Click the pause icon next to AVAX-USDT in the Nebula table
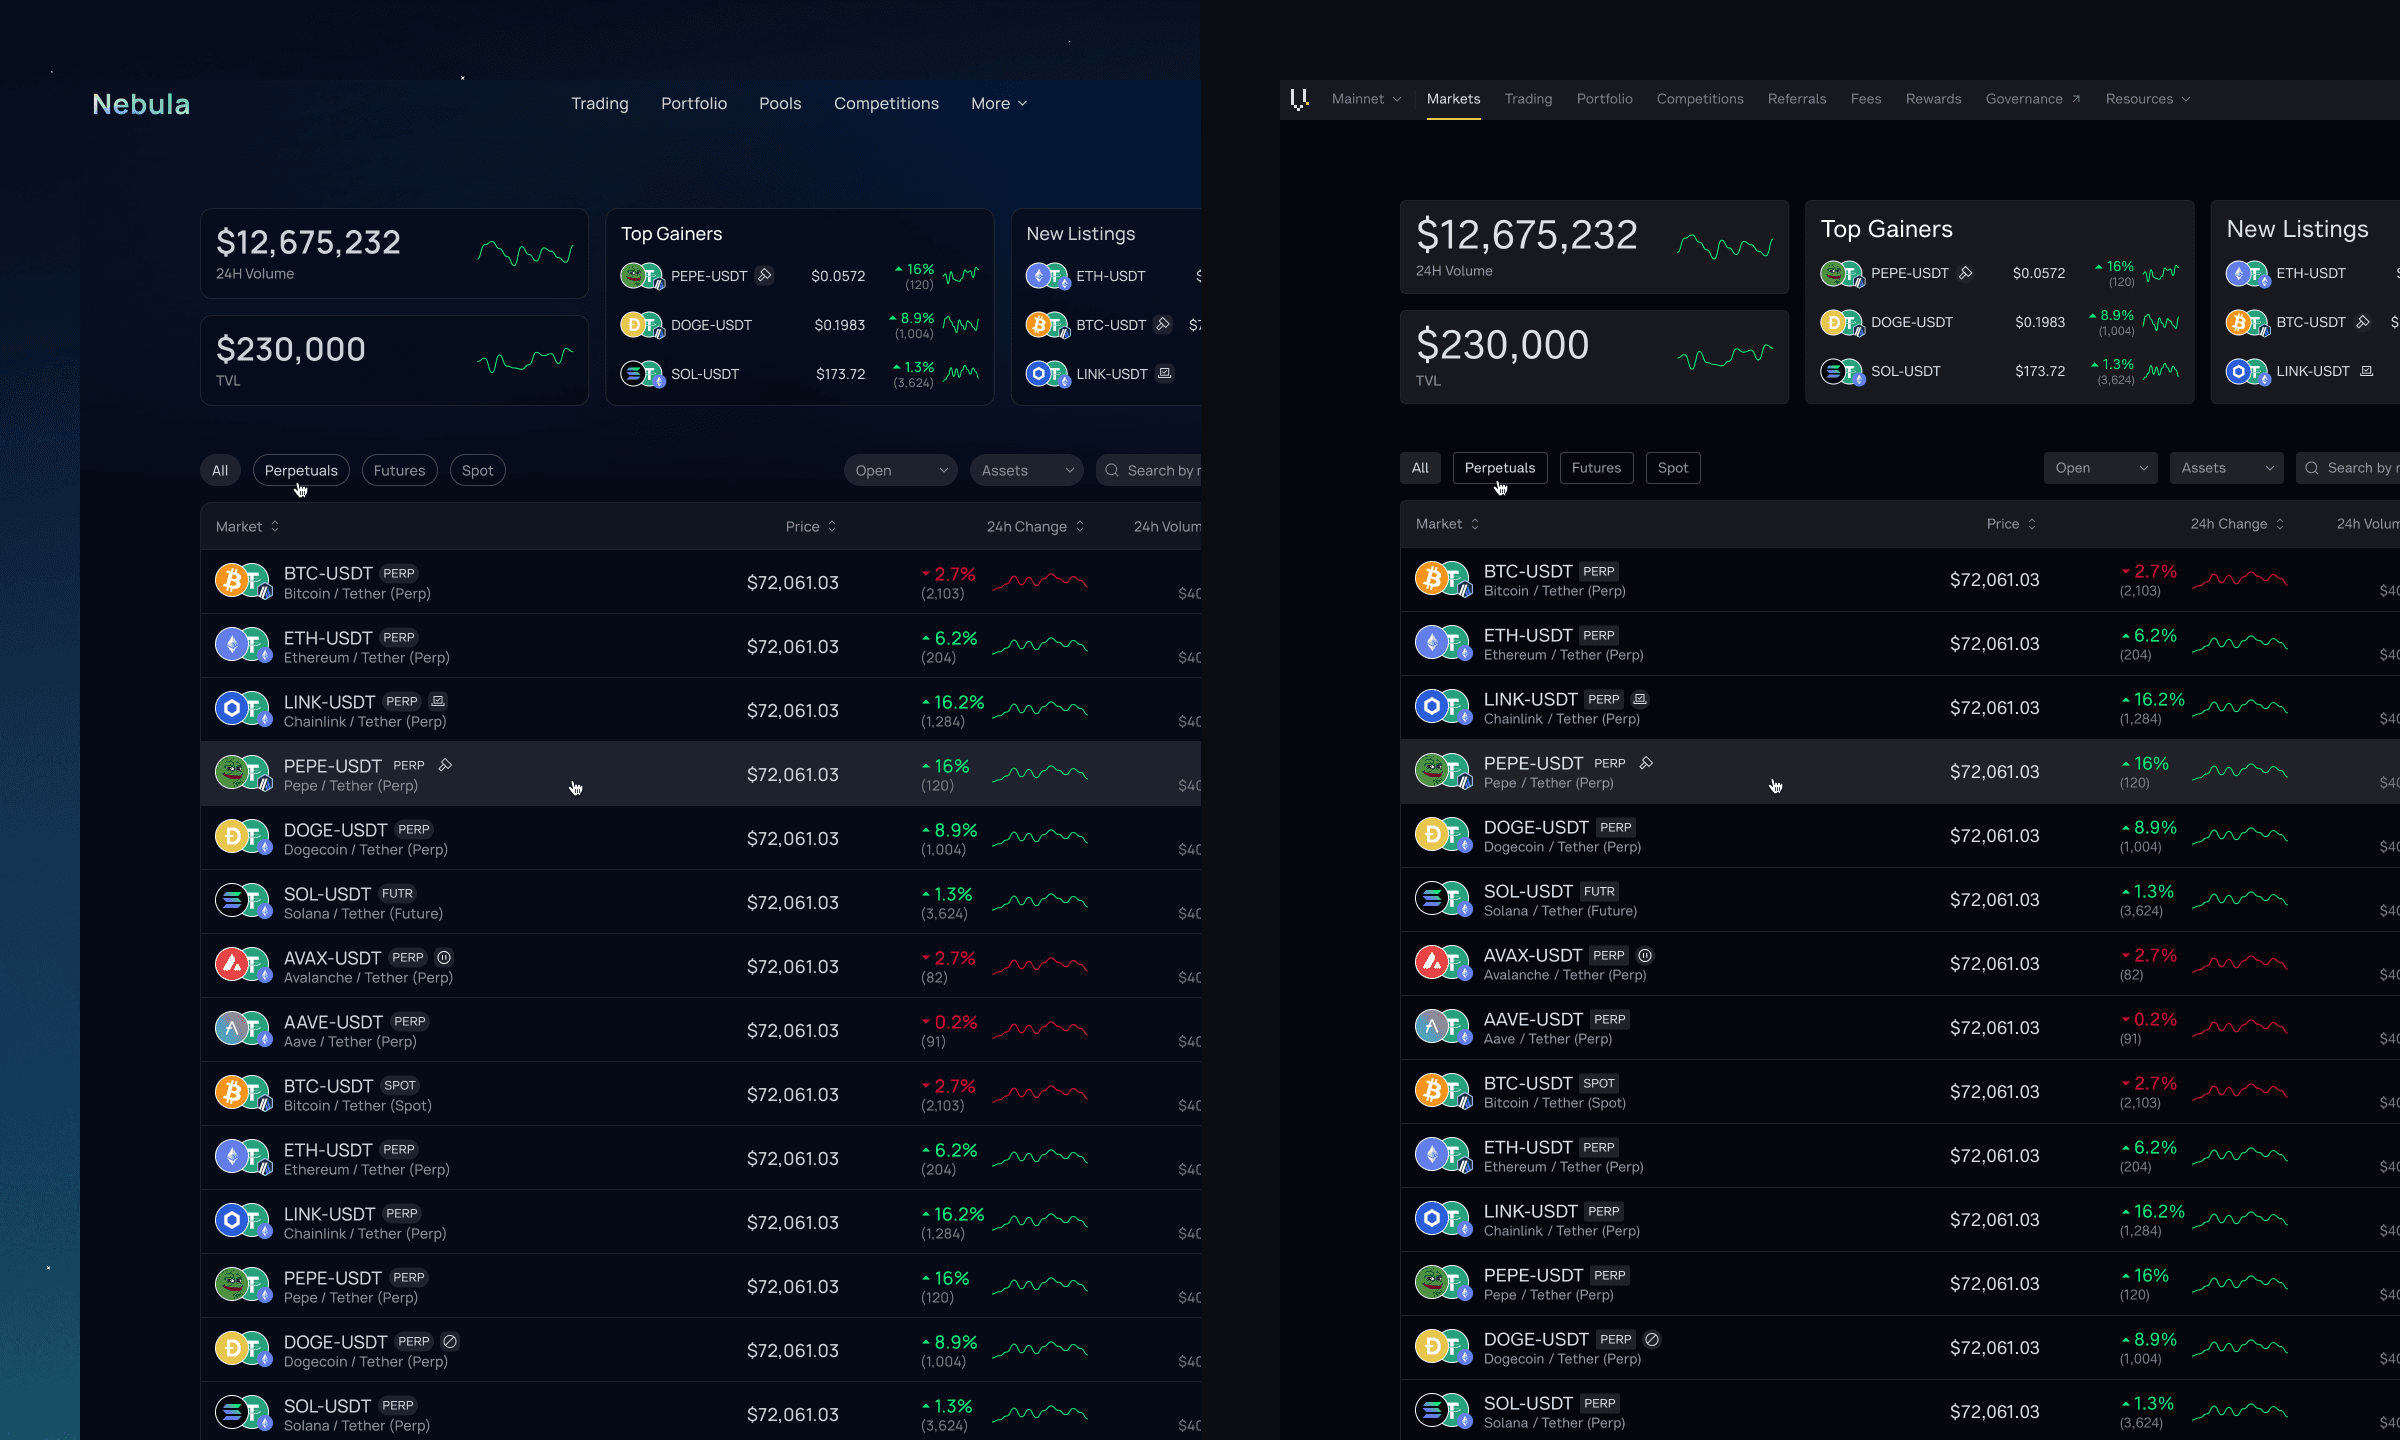The image size is (2400, 1440). pyautogui.click(x=445, y=957)
